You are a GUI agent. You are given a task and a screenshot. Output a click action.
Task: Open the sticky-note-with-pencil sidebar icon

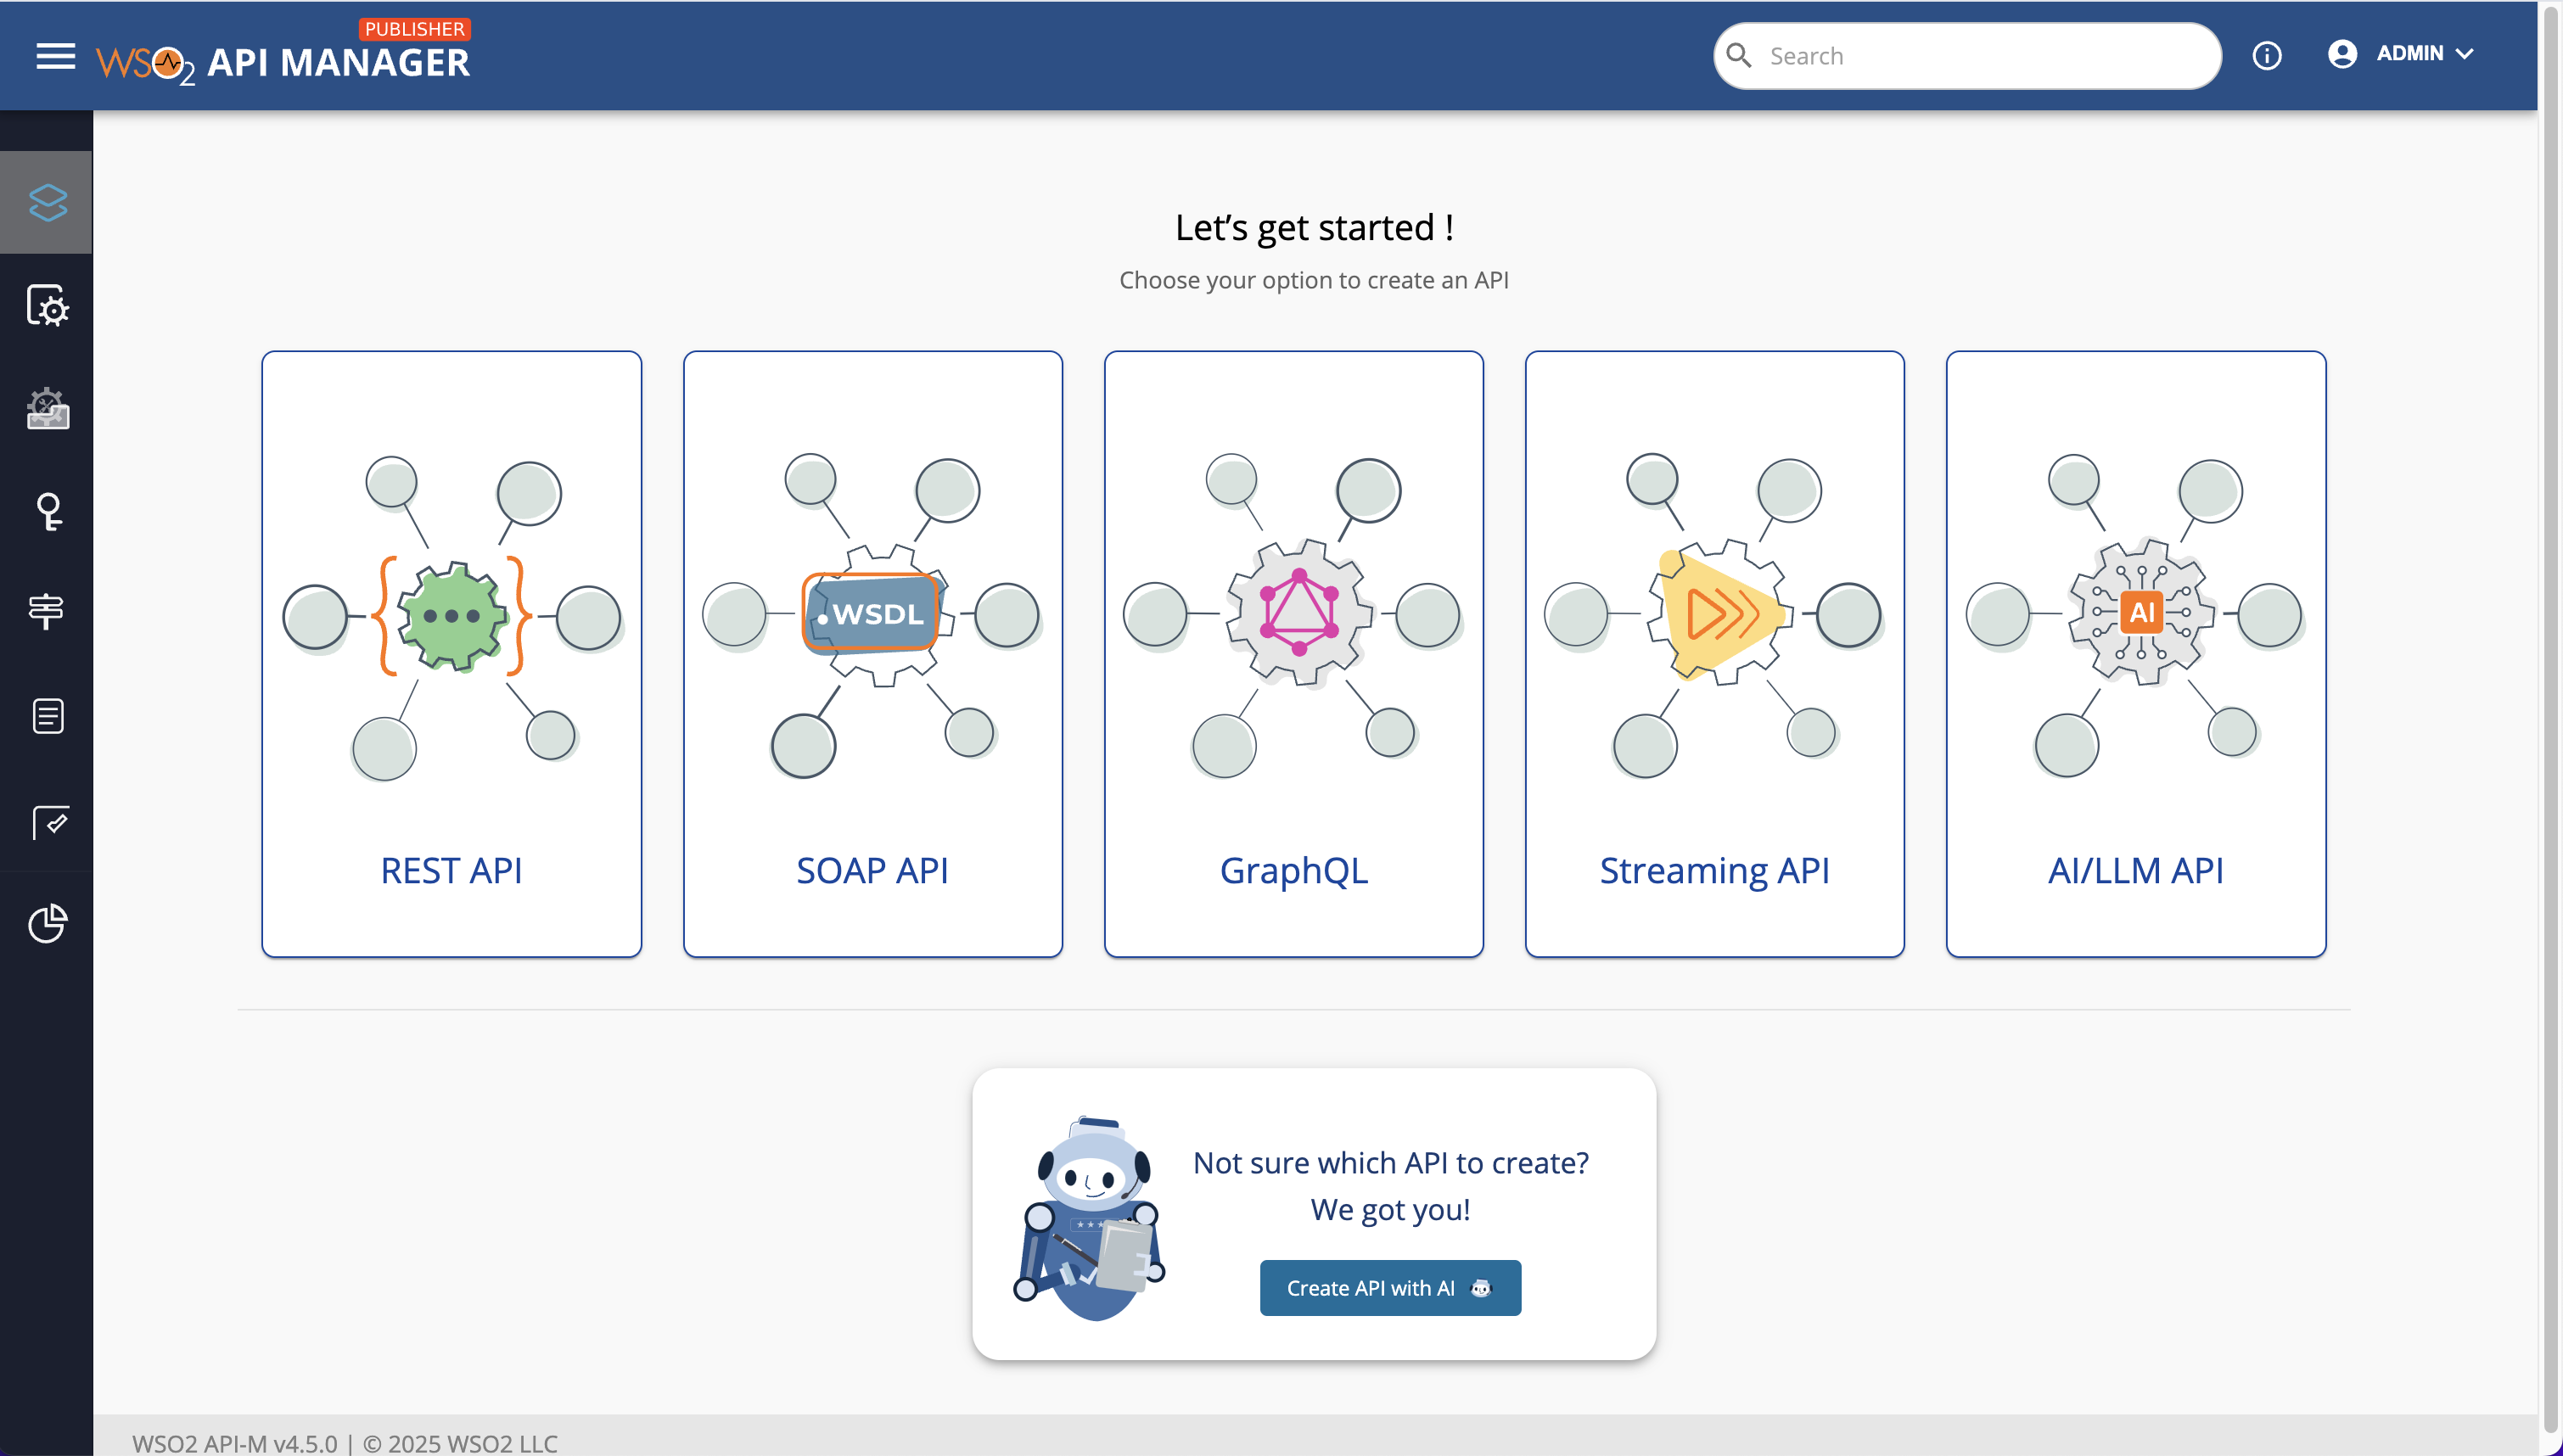[50, 822]
